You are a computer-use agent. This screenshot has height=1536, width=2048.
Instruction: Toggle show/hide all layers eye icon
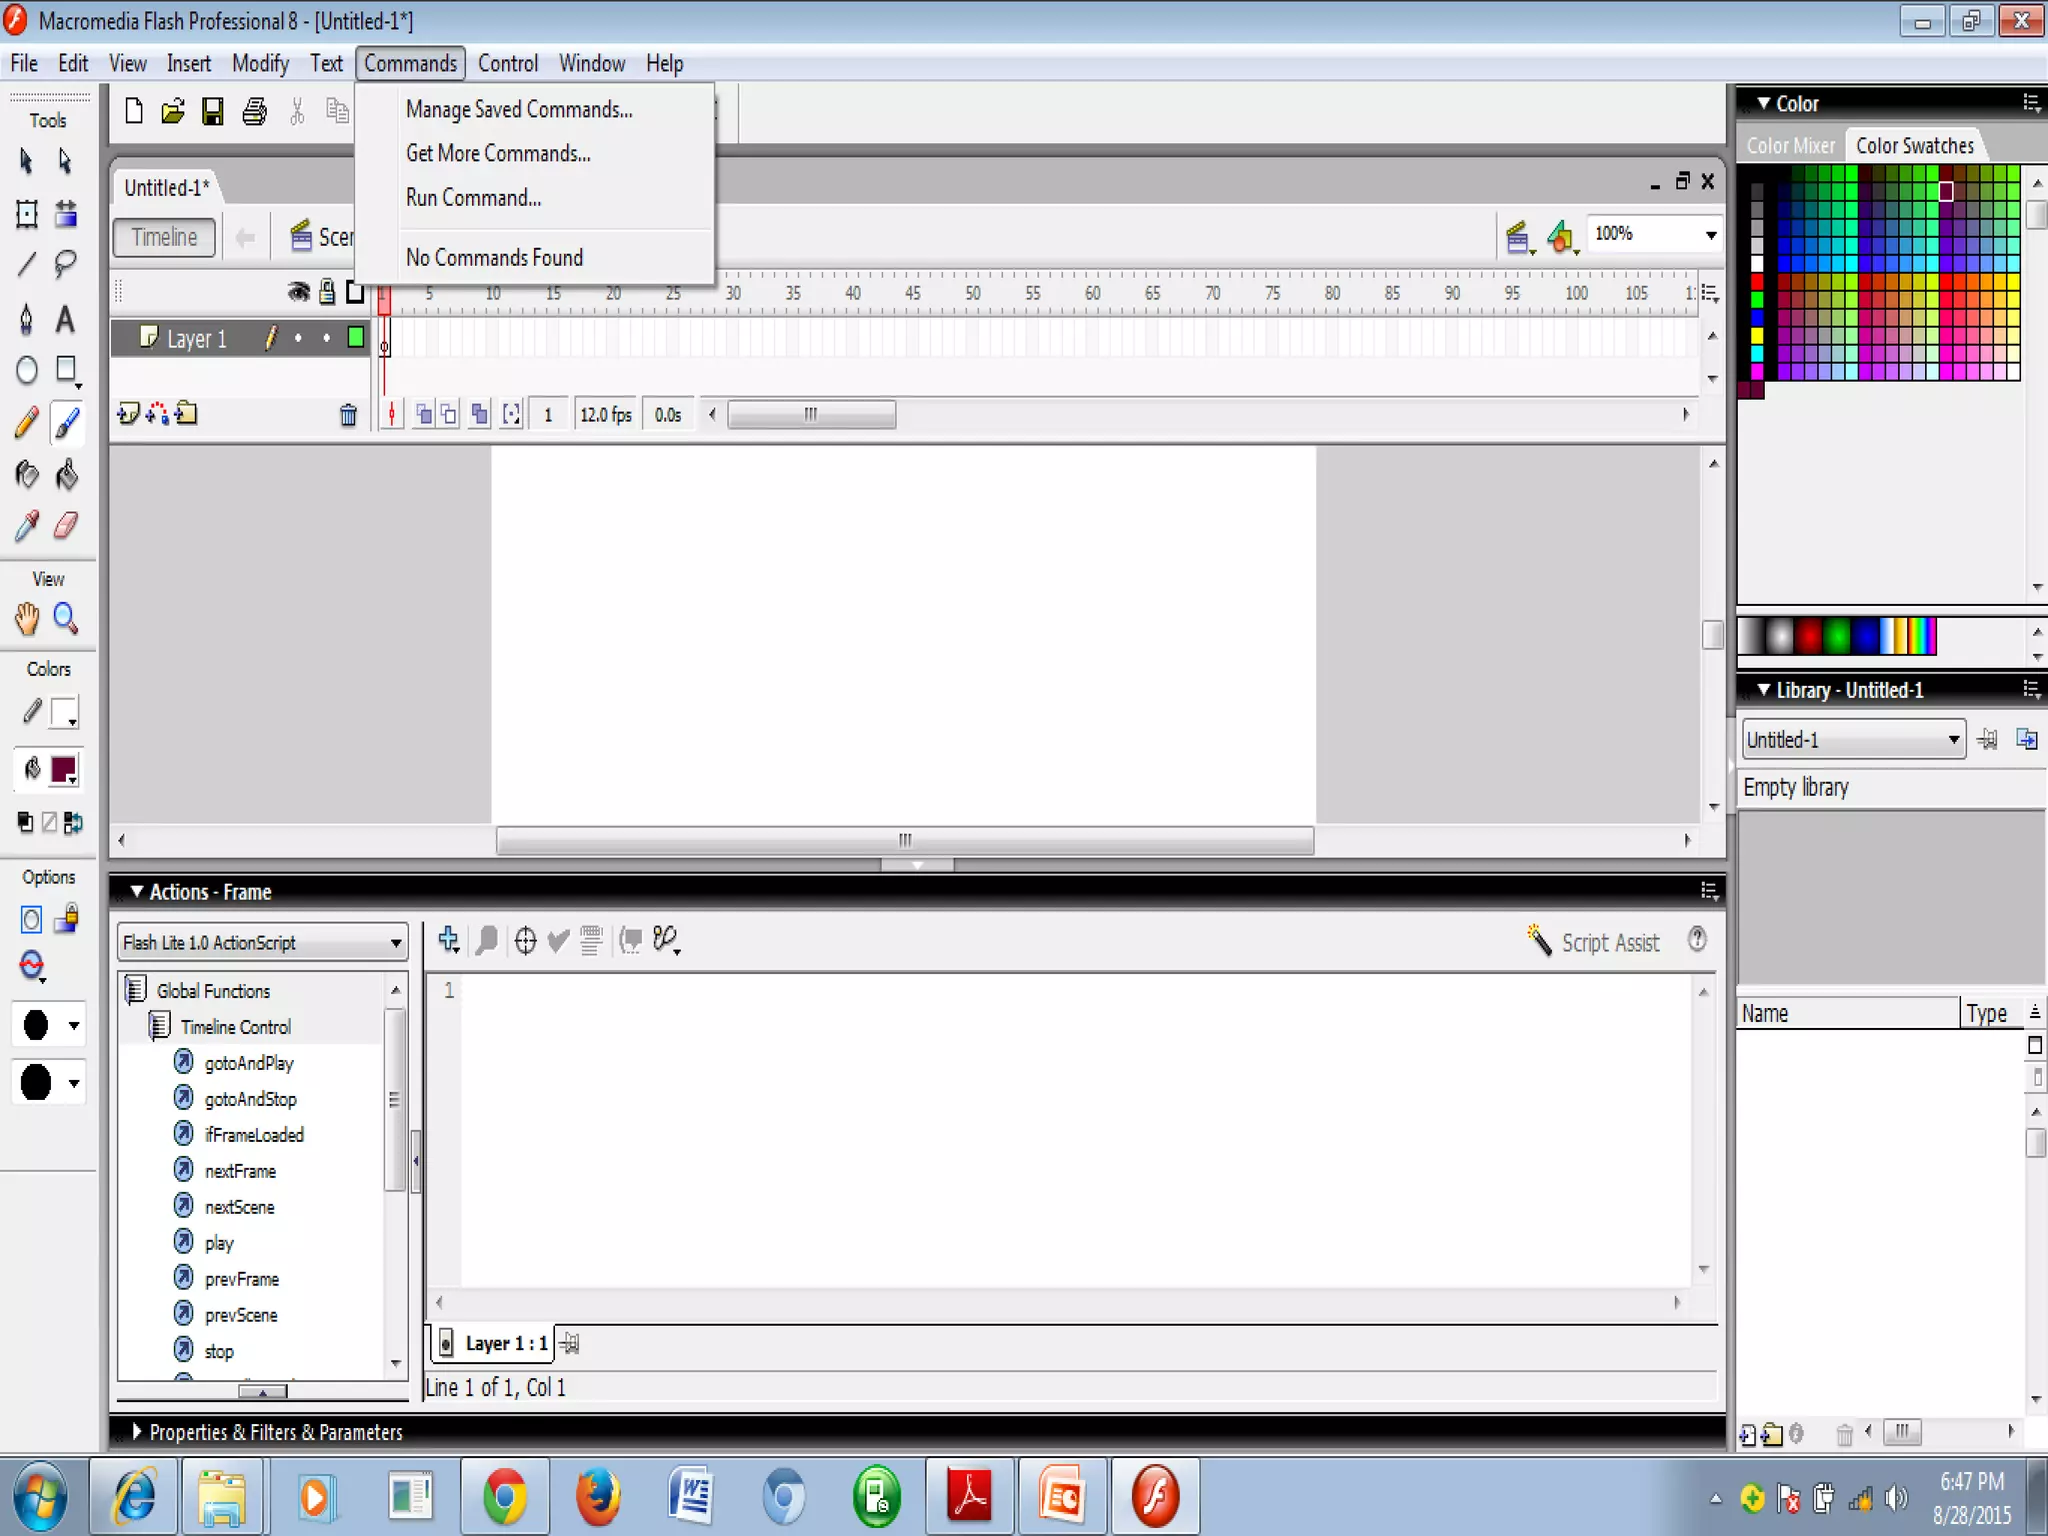pos(298,292)
